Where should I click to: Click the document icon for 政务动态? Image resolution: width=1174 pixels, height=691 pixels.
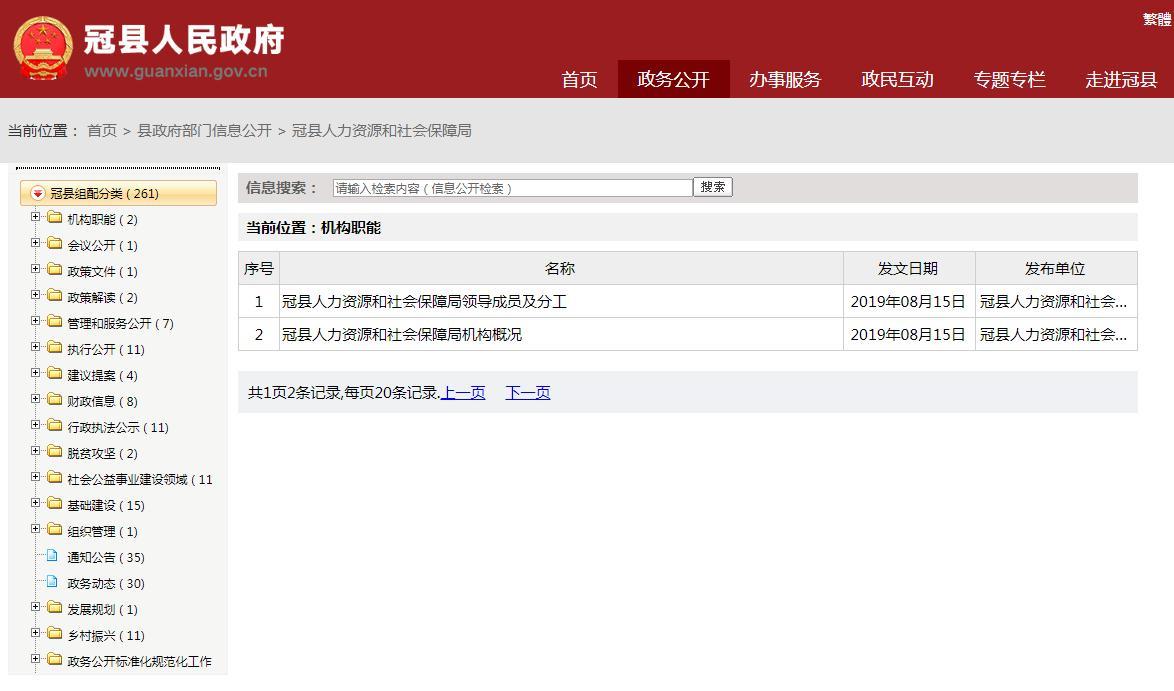tap(52, 582)
